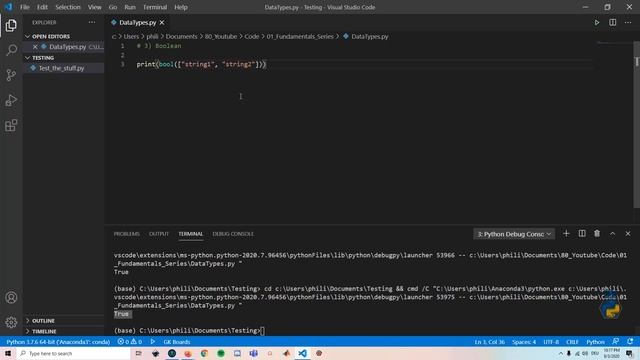Open editor More Actions ellipsis
The image size is (640, 360).
(628, 22)
